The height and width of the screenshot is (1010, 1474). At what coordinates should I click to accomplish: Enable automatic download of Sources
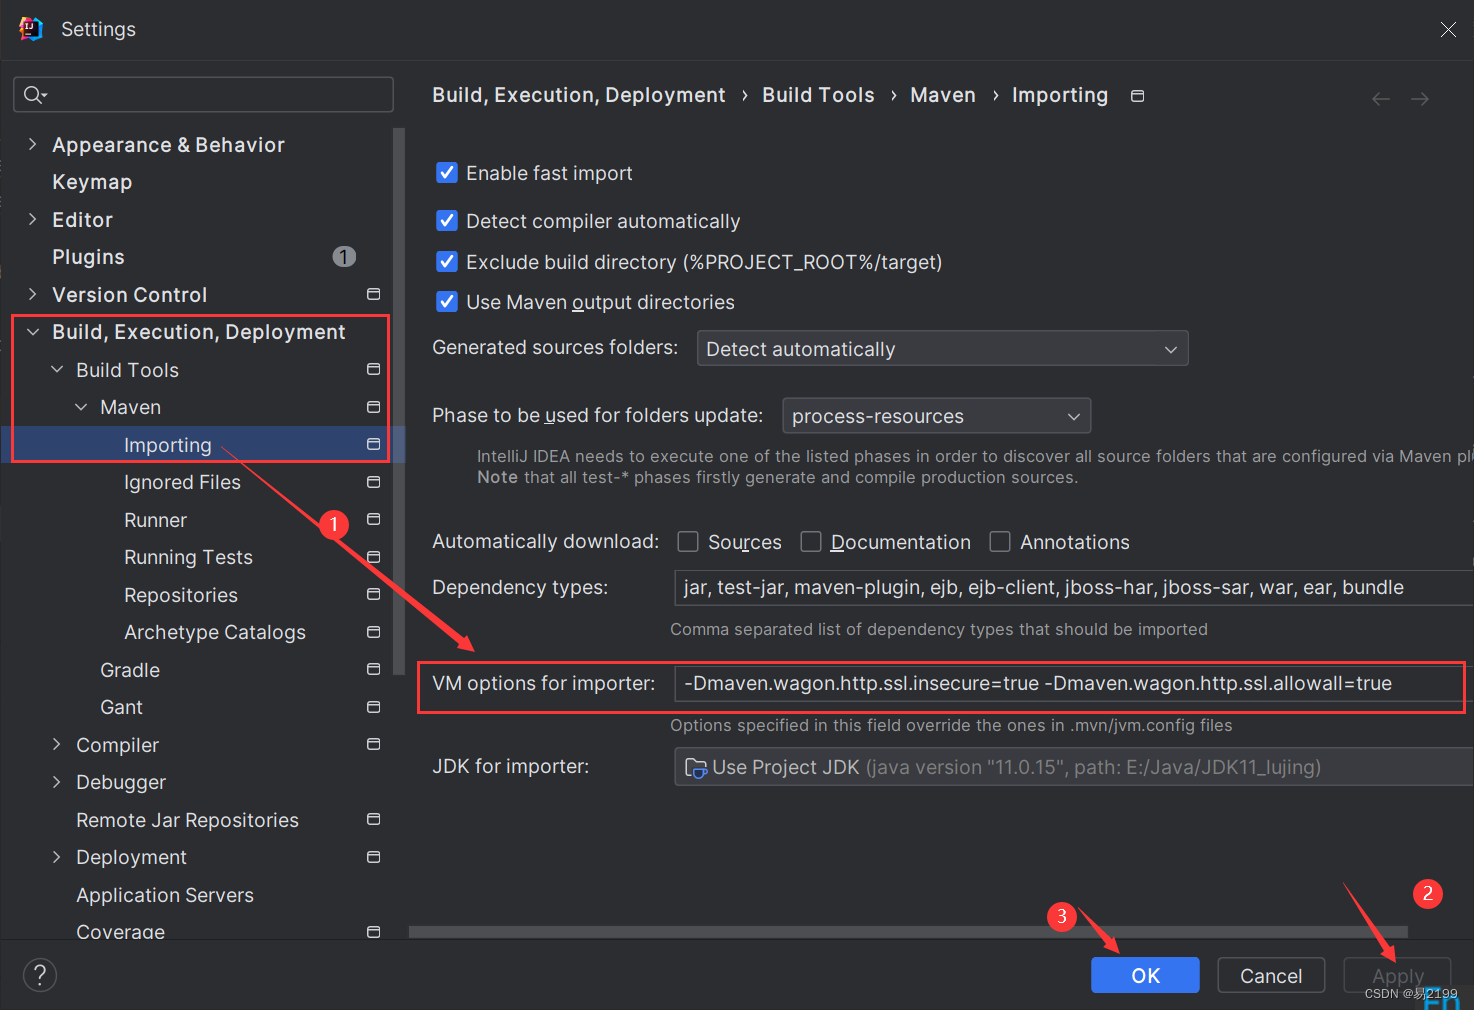coord(688,541)
